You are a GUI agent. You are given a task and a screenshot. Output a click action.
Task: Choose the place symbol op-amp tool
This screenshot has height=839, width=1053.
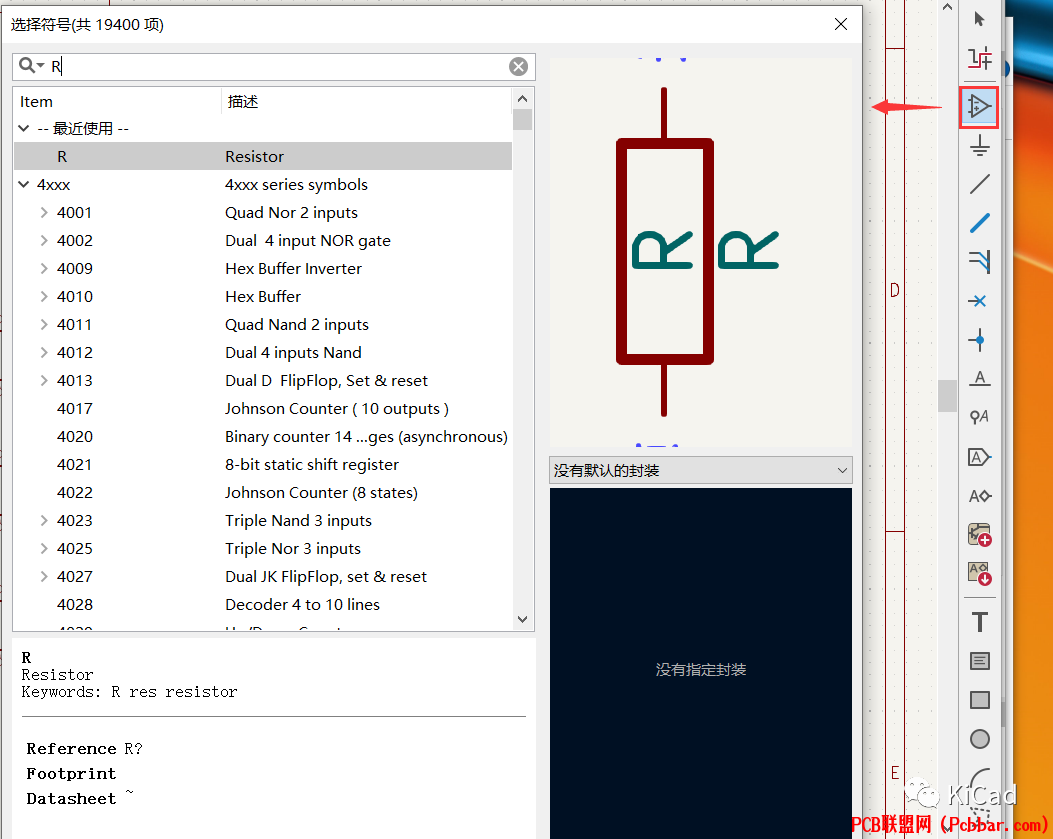[979, 106]
